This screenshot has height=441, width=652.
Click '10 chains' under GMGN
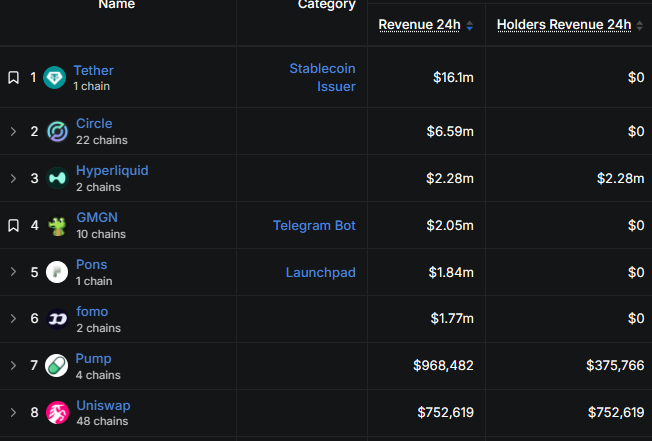point(101,234)
